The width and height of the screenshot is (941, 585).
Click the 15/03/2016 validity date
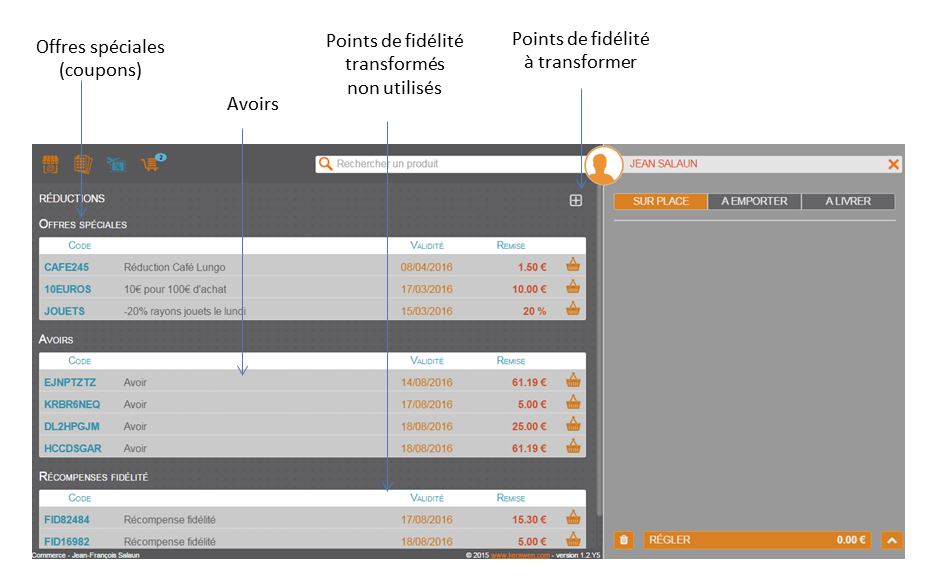coord(427,311)
